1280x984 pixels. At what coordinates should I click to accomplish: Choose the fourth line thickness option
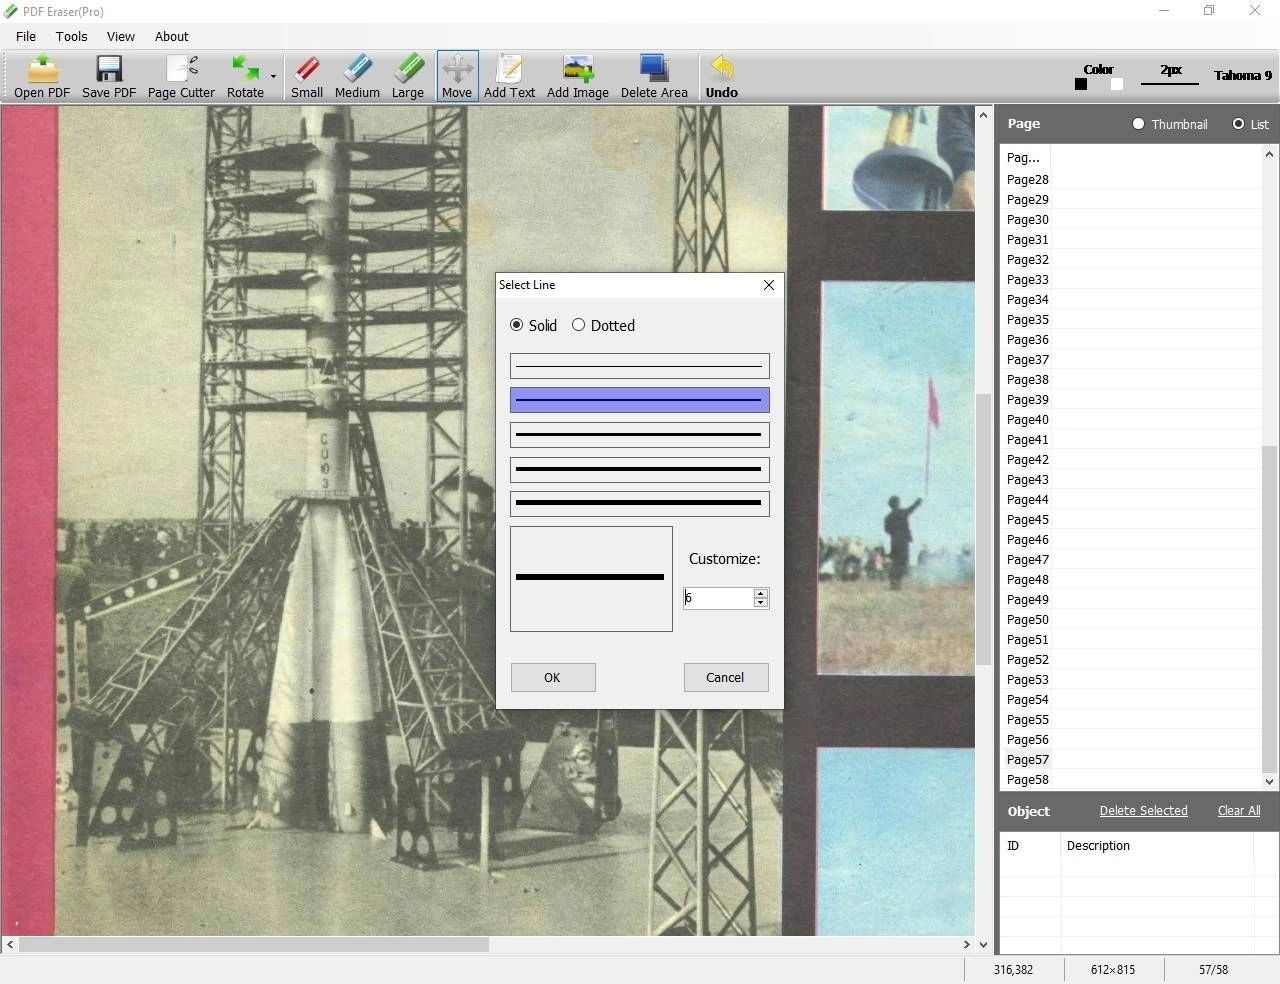point(640,469)
